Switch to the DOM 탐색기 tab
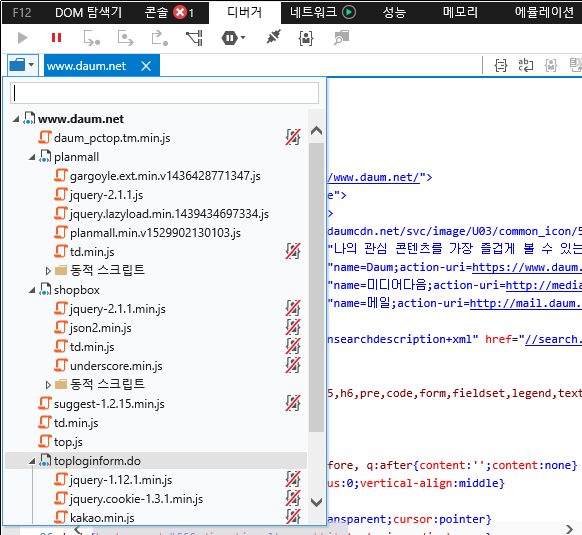The width and height of the screenshot is (582, 535). [88, 13]
